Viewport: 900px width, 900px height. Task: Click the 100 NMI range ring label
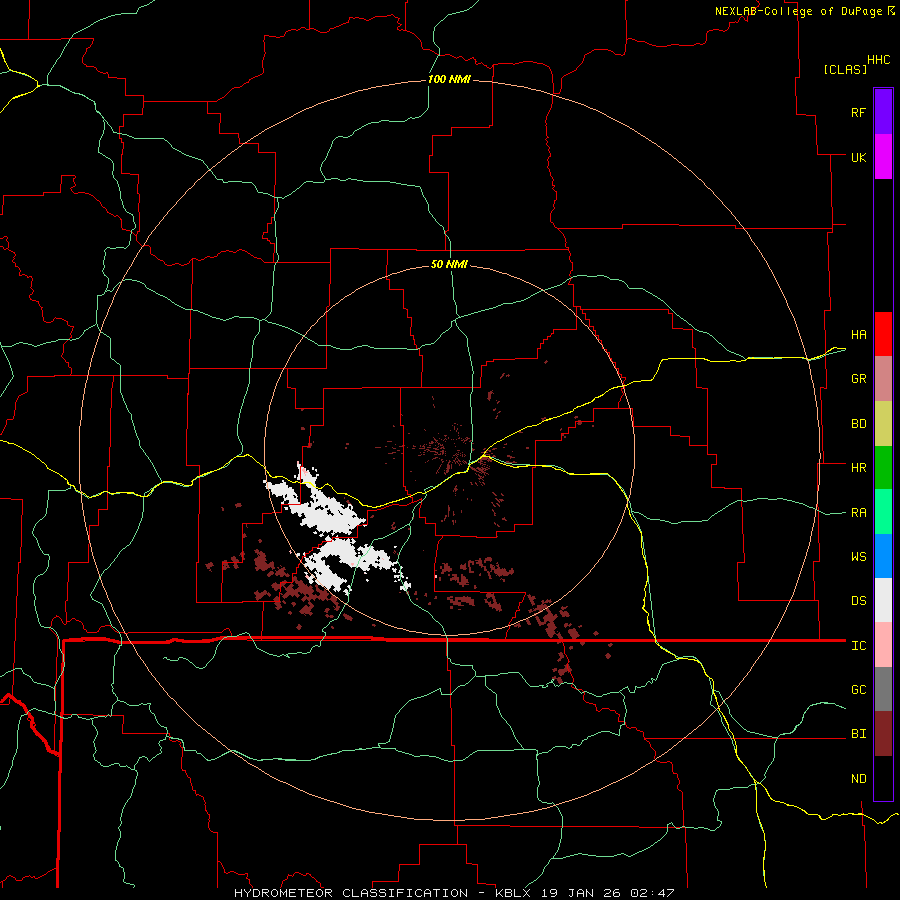coord(449,79)
